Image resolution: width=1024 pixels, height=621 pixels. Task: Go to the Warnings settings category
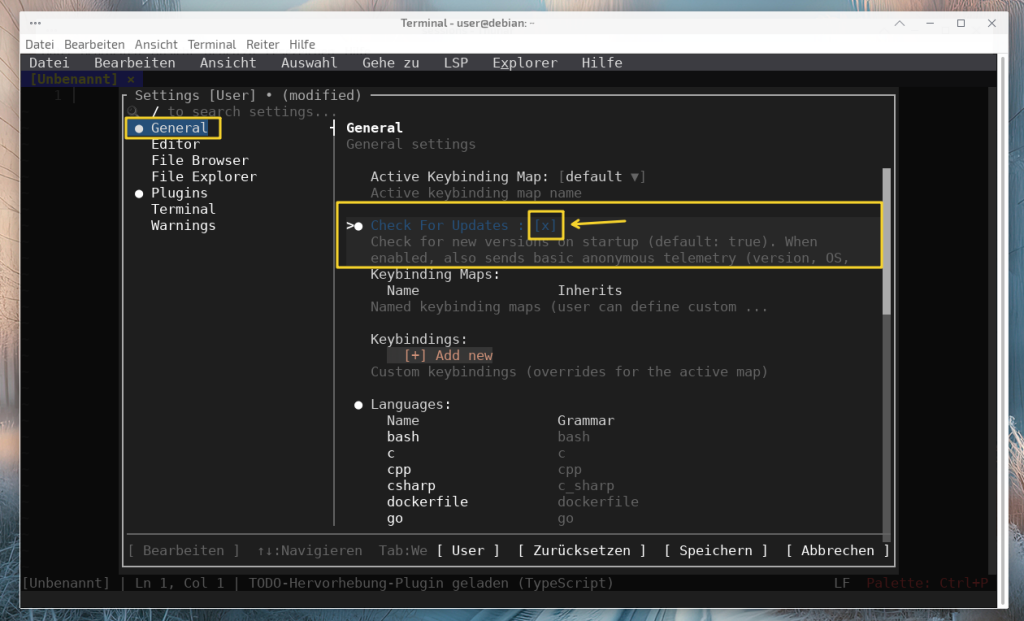(183, 225)
